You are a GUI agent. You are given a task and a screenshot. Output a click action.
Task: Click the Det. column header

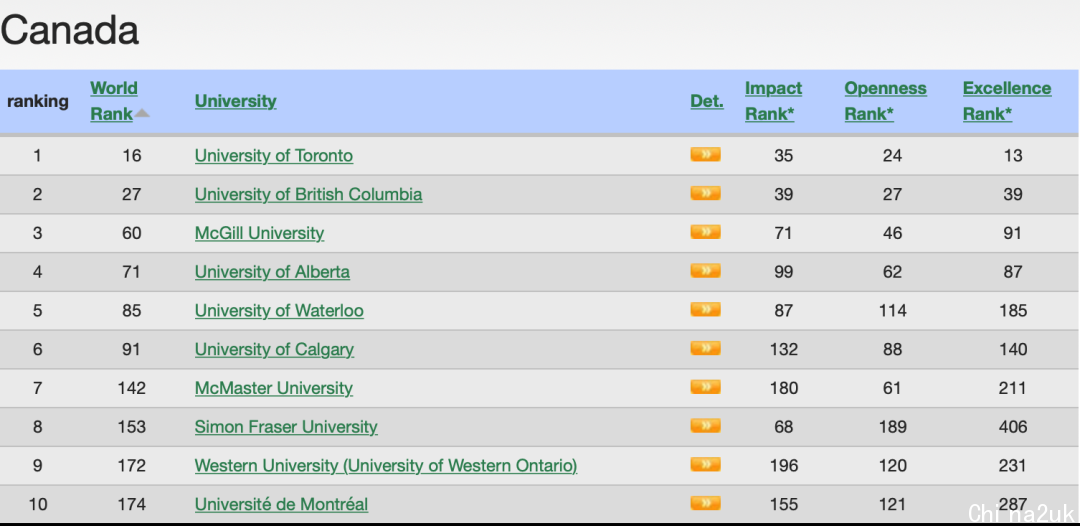[706, 101]
